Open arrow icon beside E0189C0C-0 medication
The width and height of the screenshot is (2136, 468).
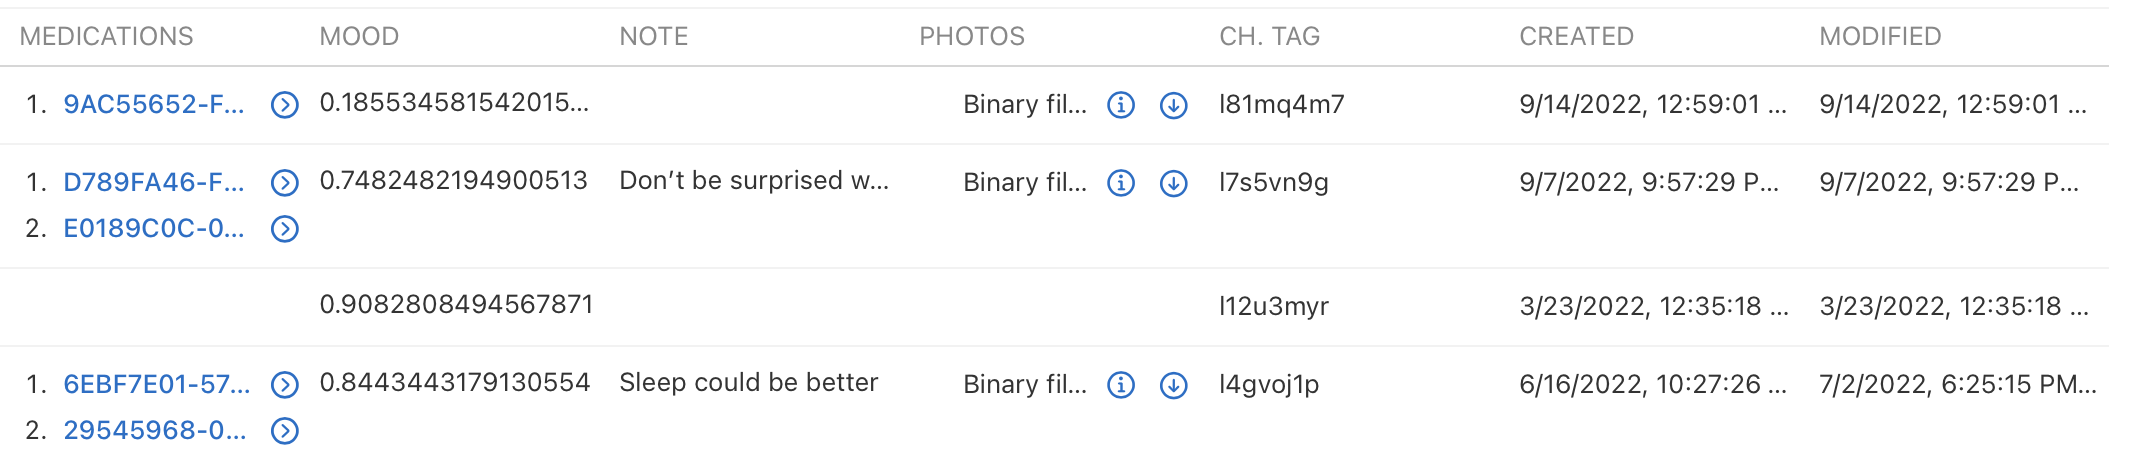285,229
